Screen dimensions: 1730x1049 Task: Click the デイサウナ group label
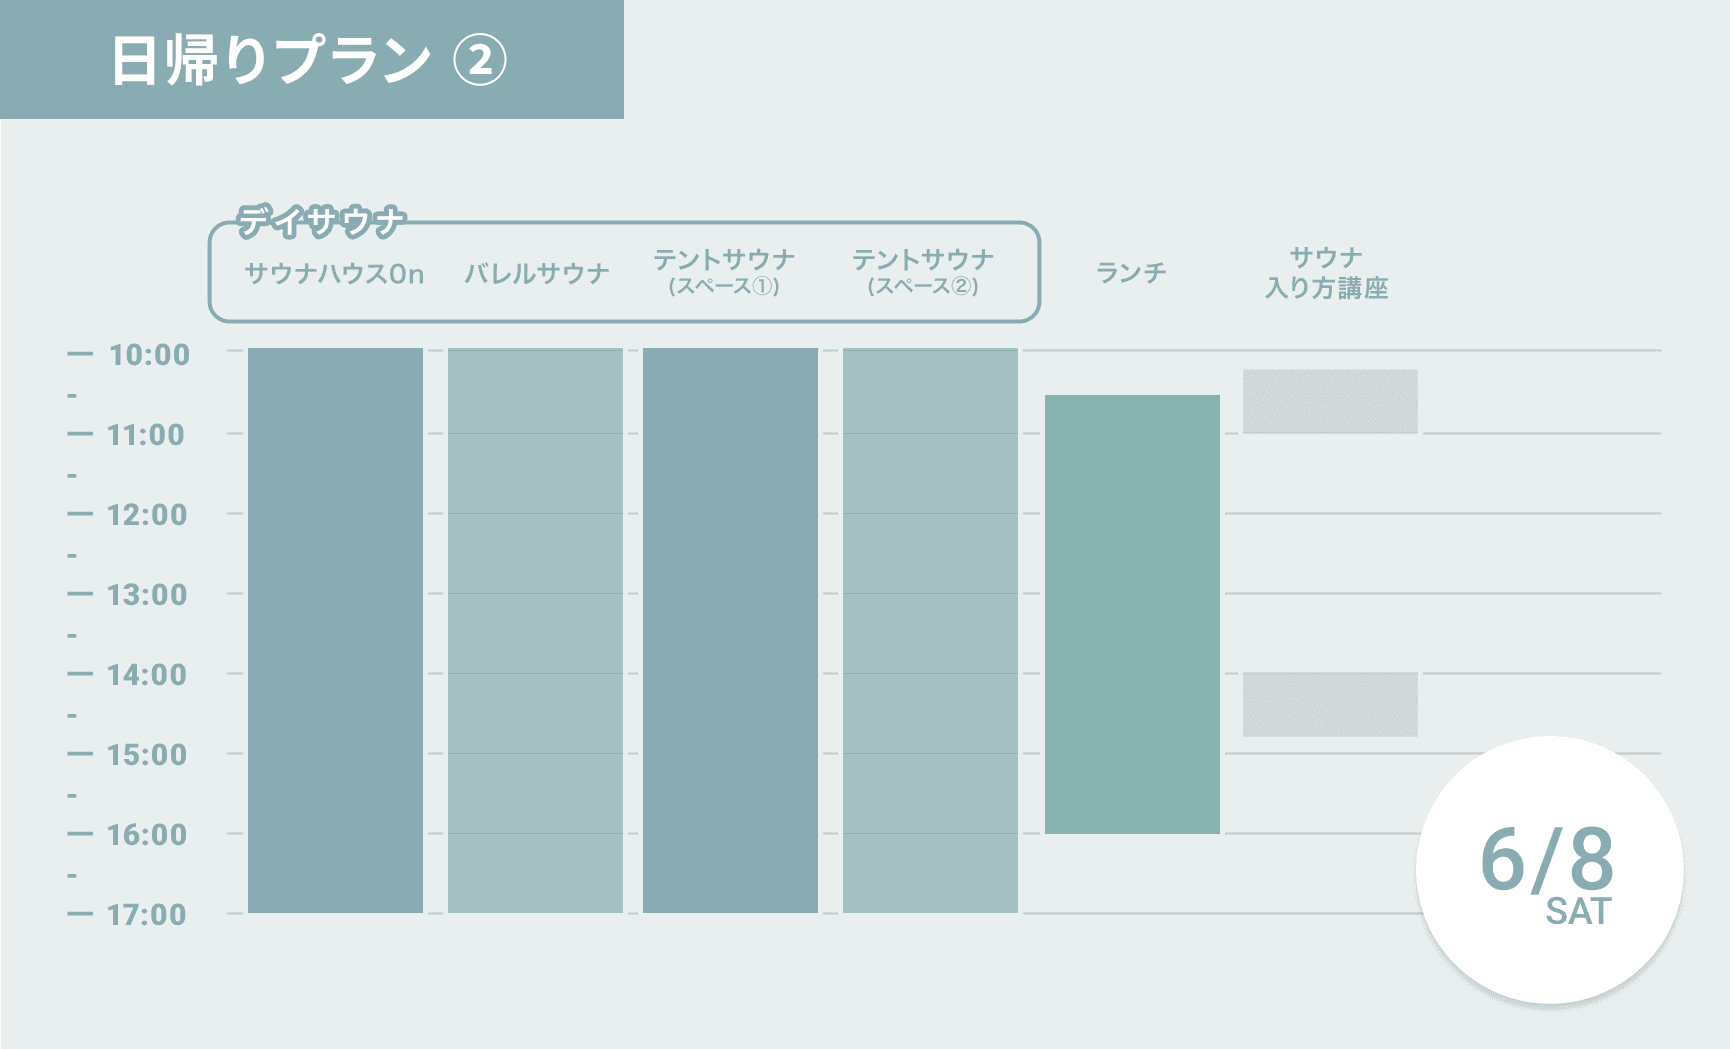click(x=321, y=221)
